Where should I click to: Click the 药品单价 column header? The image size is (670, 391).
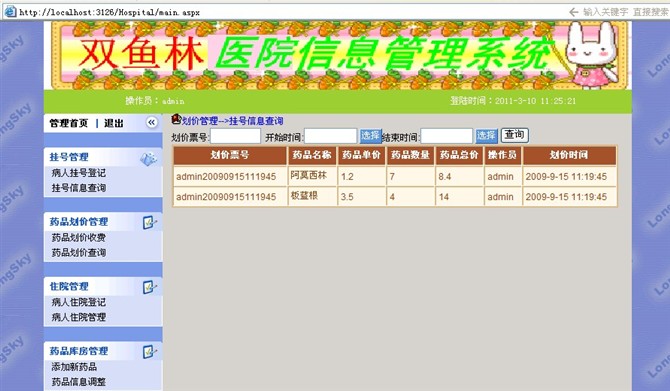tap(361, 156)
